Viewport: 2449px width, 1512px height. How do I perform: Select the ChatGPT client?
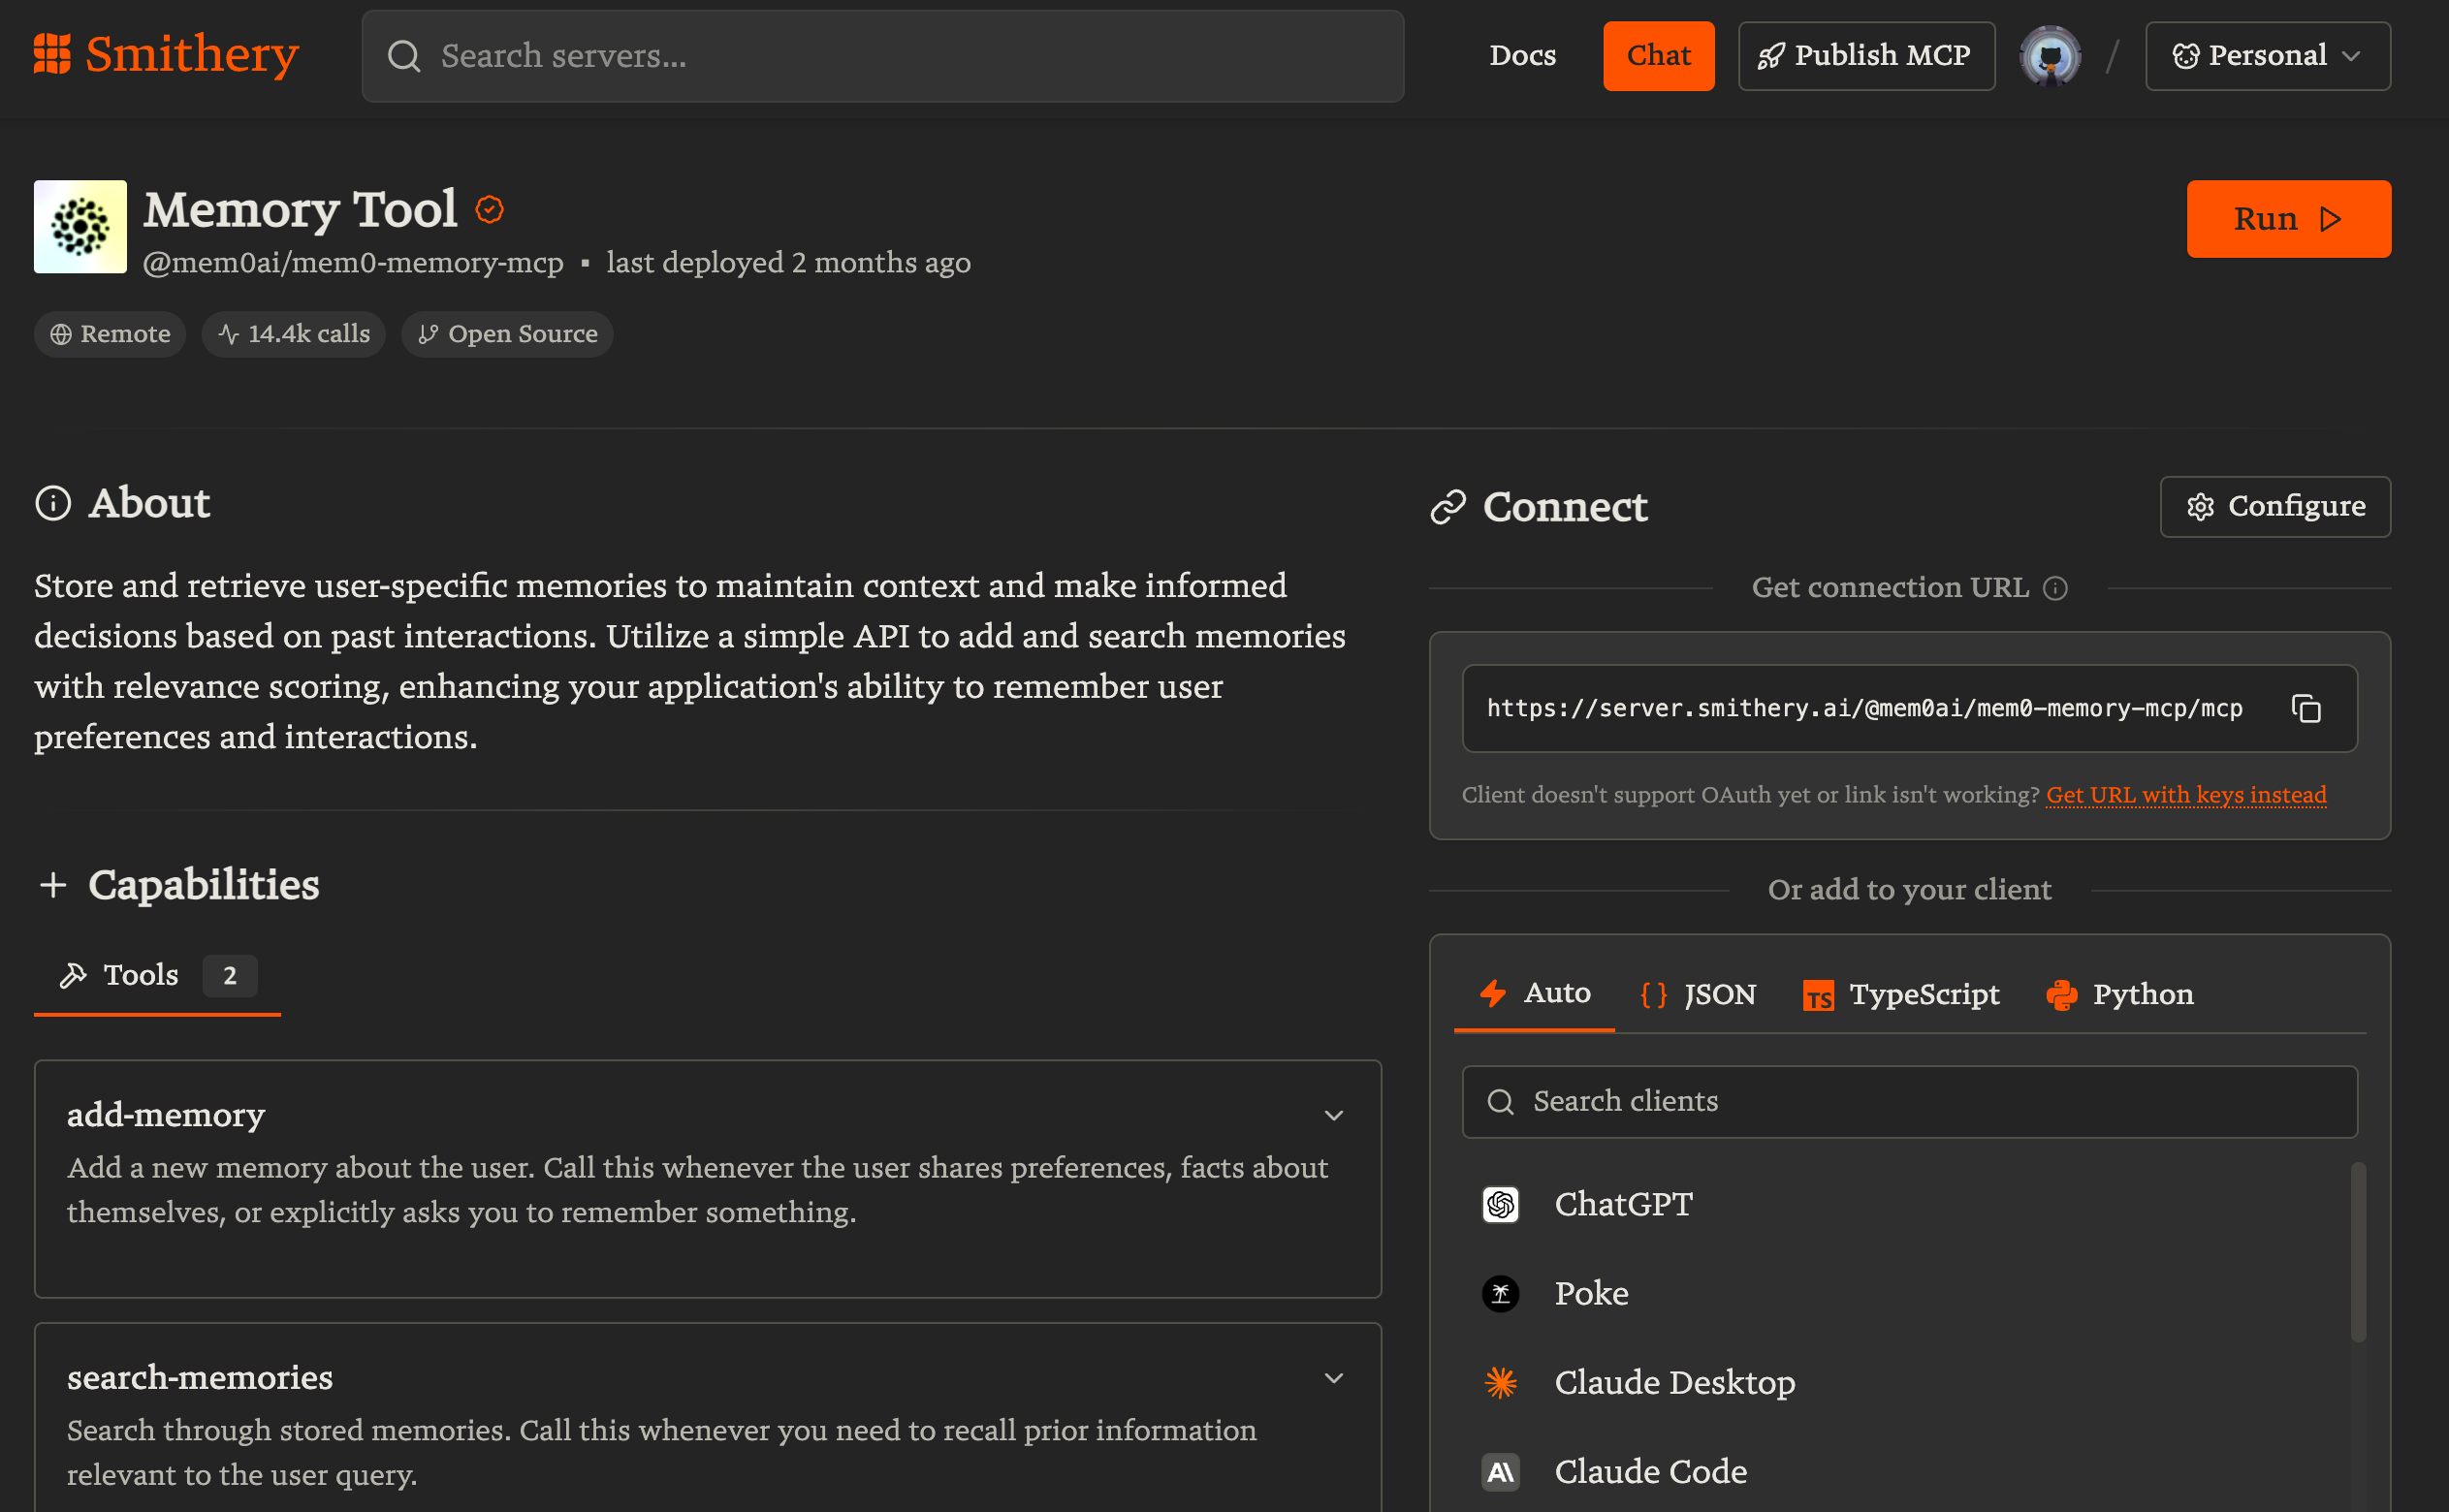coord(1622,1204)
